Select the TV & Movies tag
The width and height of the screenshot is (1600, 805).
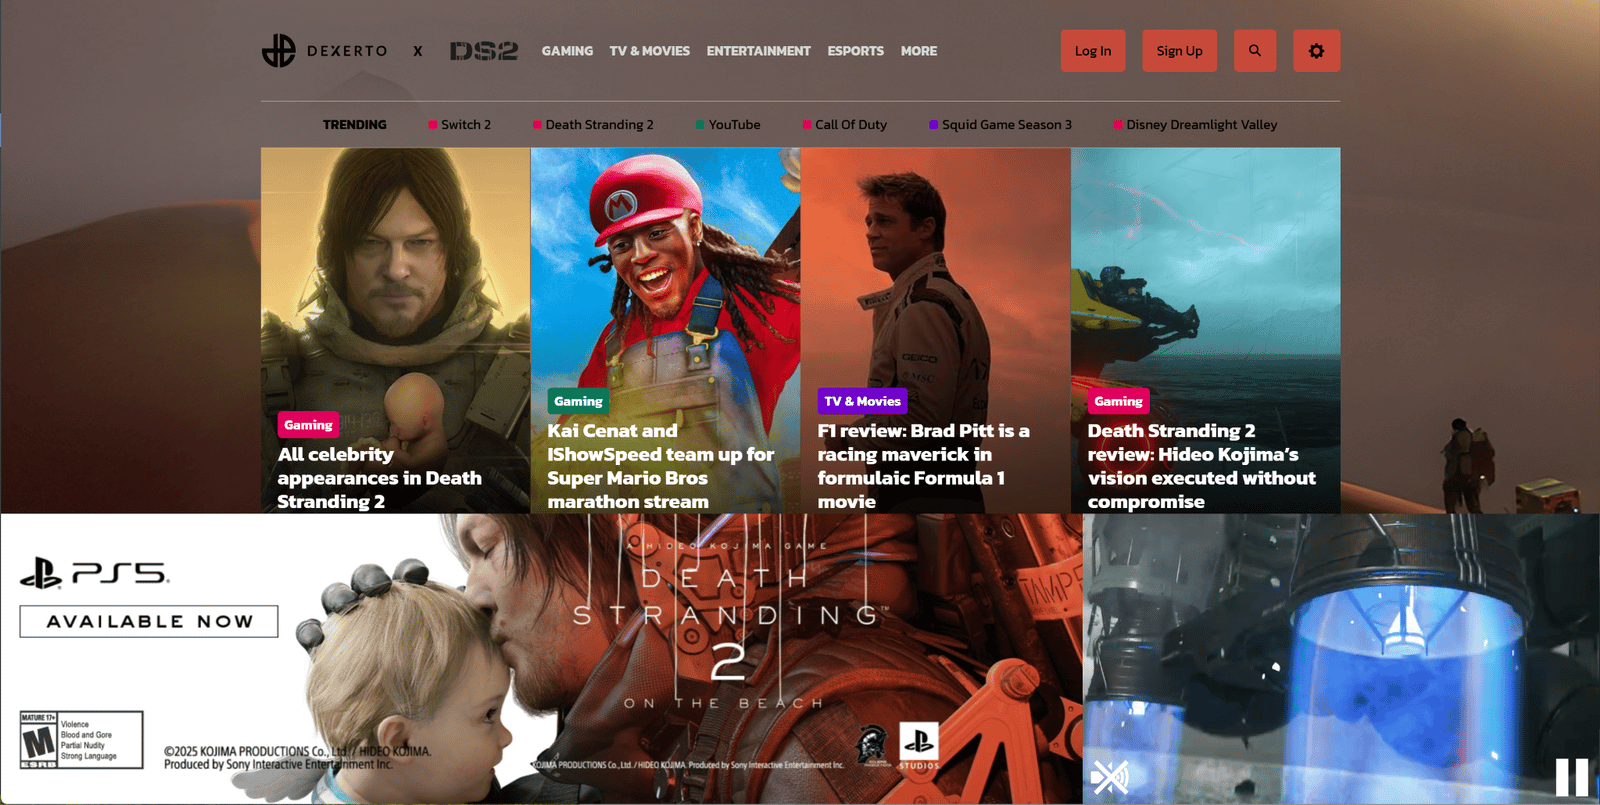(x=862, y=401)
